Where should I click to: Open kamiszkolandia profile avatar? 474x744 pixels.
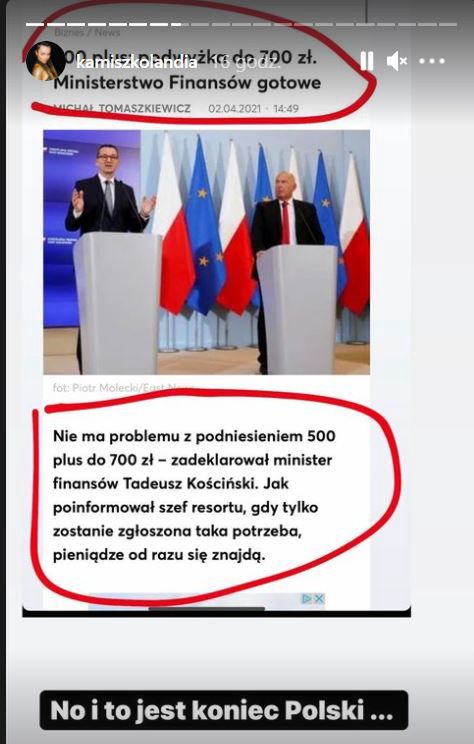46,61
